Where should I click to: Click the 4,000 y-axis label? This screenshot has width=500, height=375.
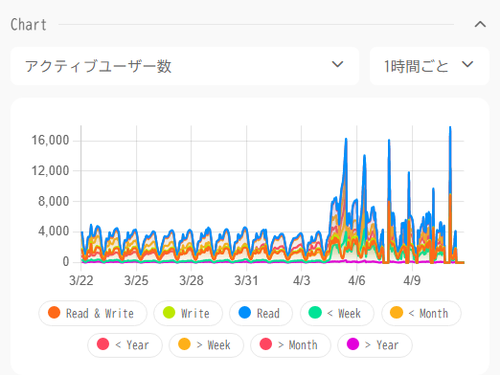tap(53, 231)
